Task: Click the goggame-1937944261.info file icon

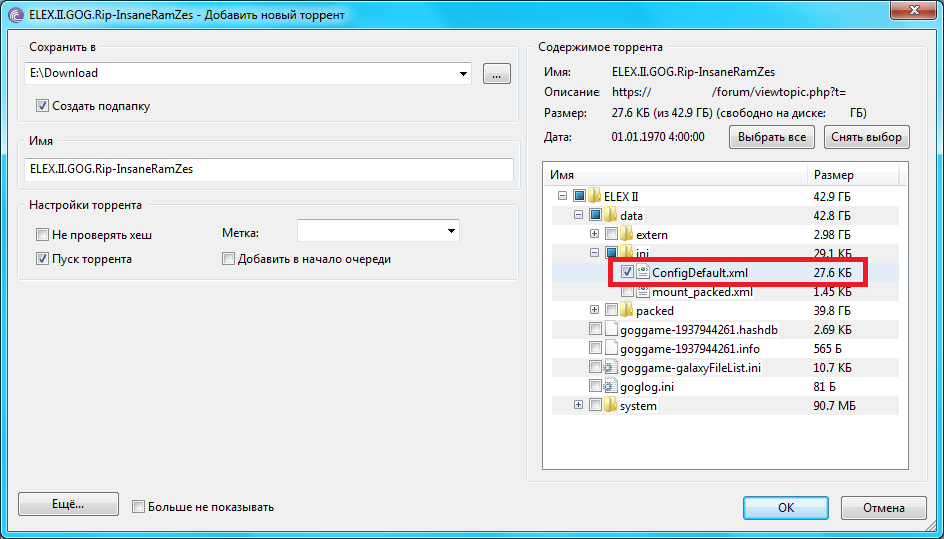Action: pyautogui.click(x=611, y=348)
